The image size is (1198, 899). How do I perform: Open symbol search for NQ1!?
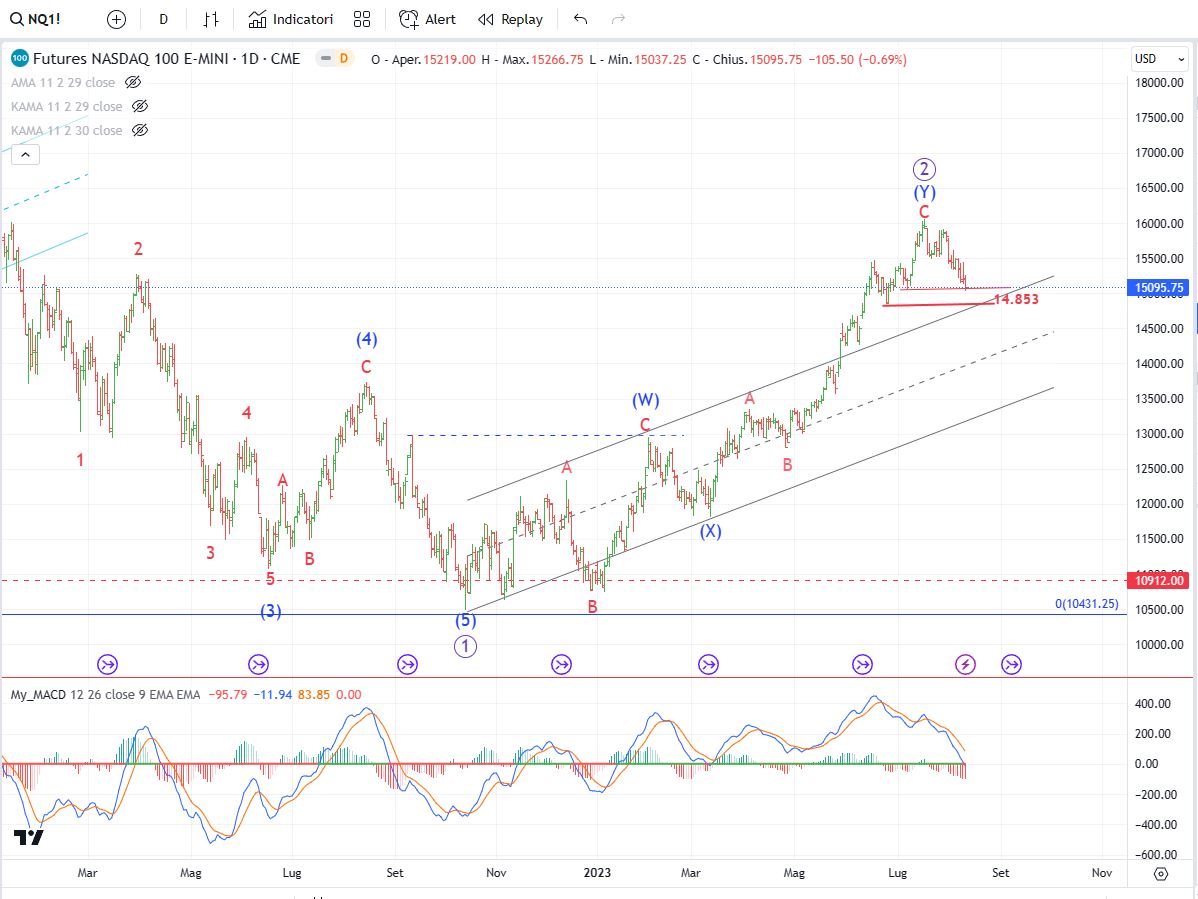click(x=36, y=19)
